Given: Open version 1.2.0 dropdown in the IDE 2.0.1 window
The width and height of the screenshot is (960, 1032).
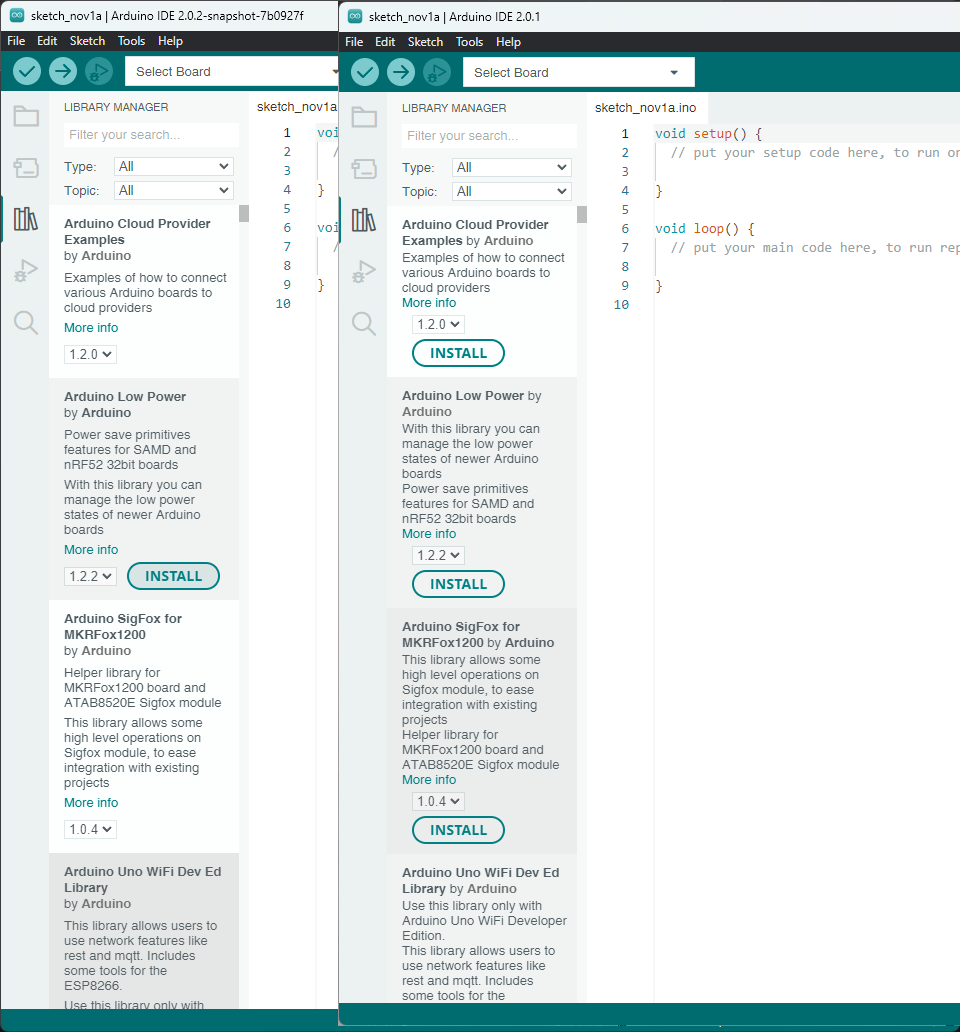Looking at the screenshot, I should (x=438, y=324).
